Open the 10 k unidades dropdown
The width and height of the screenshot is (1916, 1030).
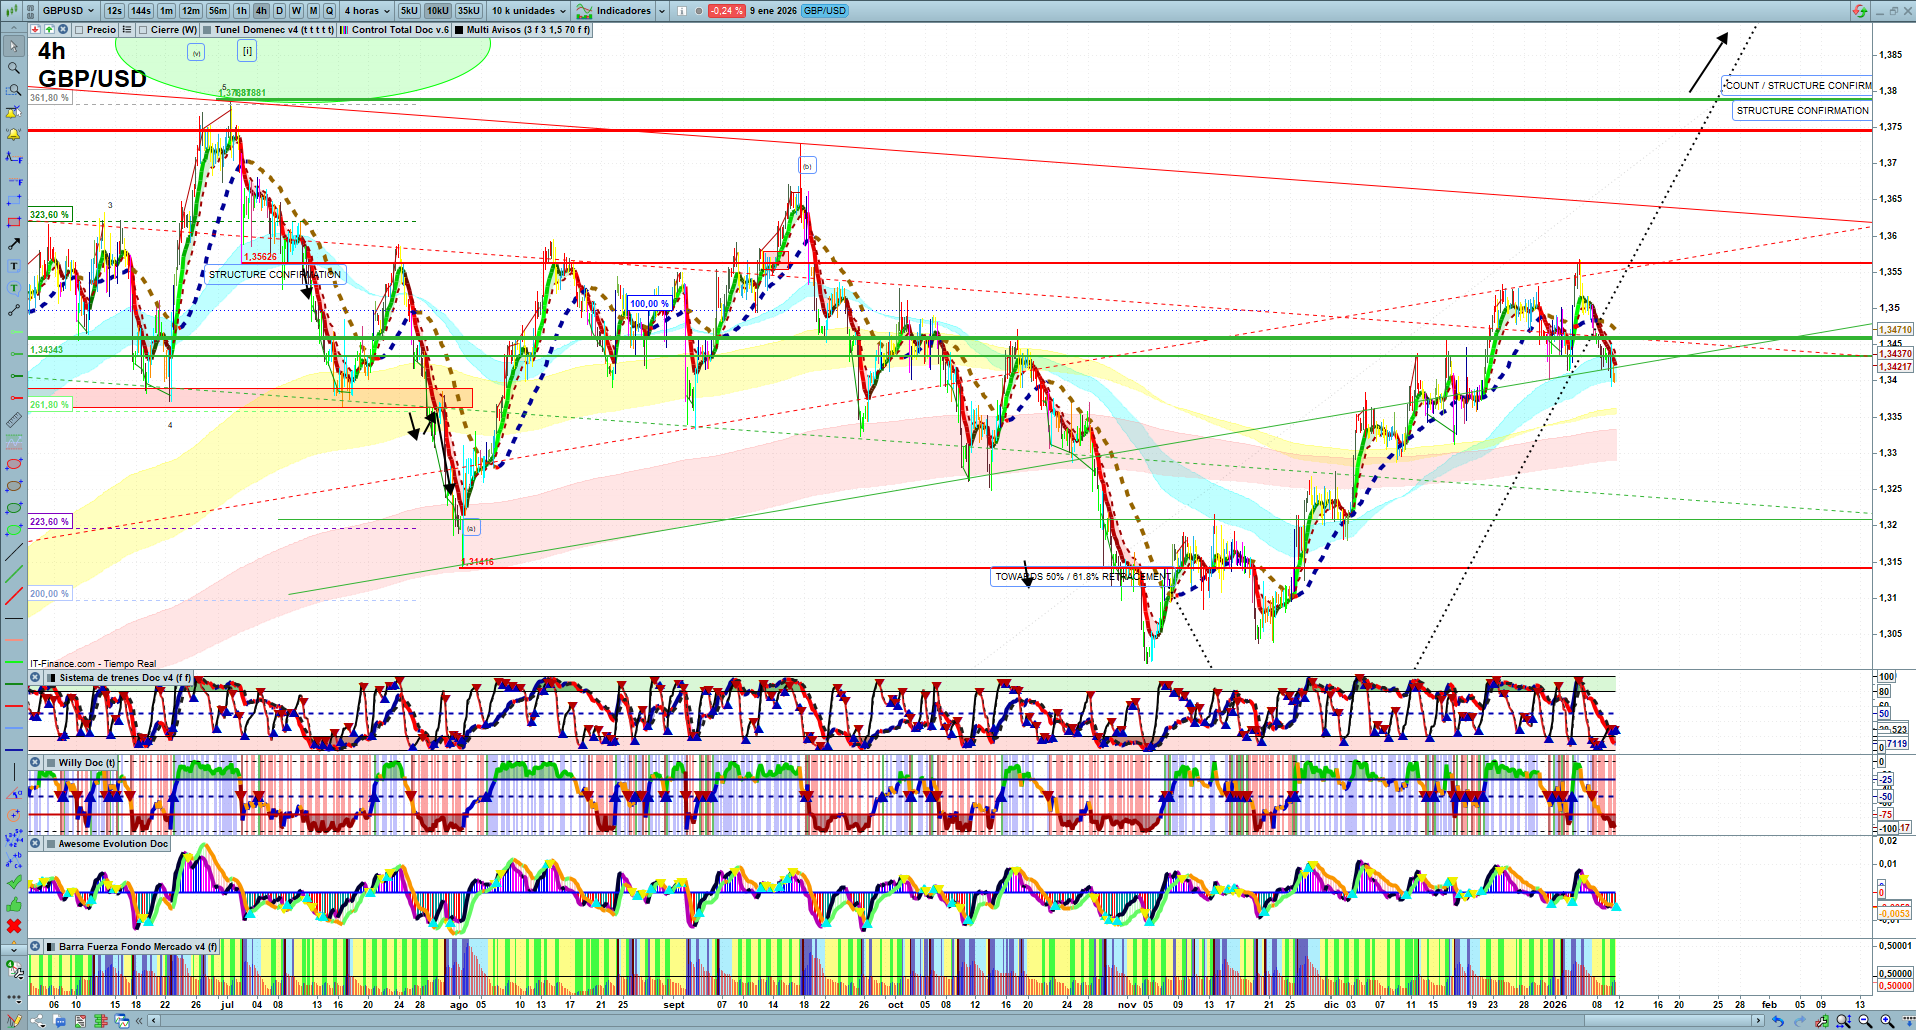click(528, 11)
